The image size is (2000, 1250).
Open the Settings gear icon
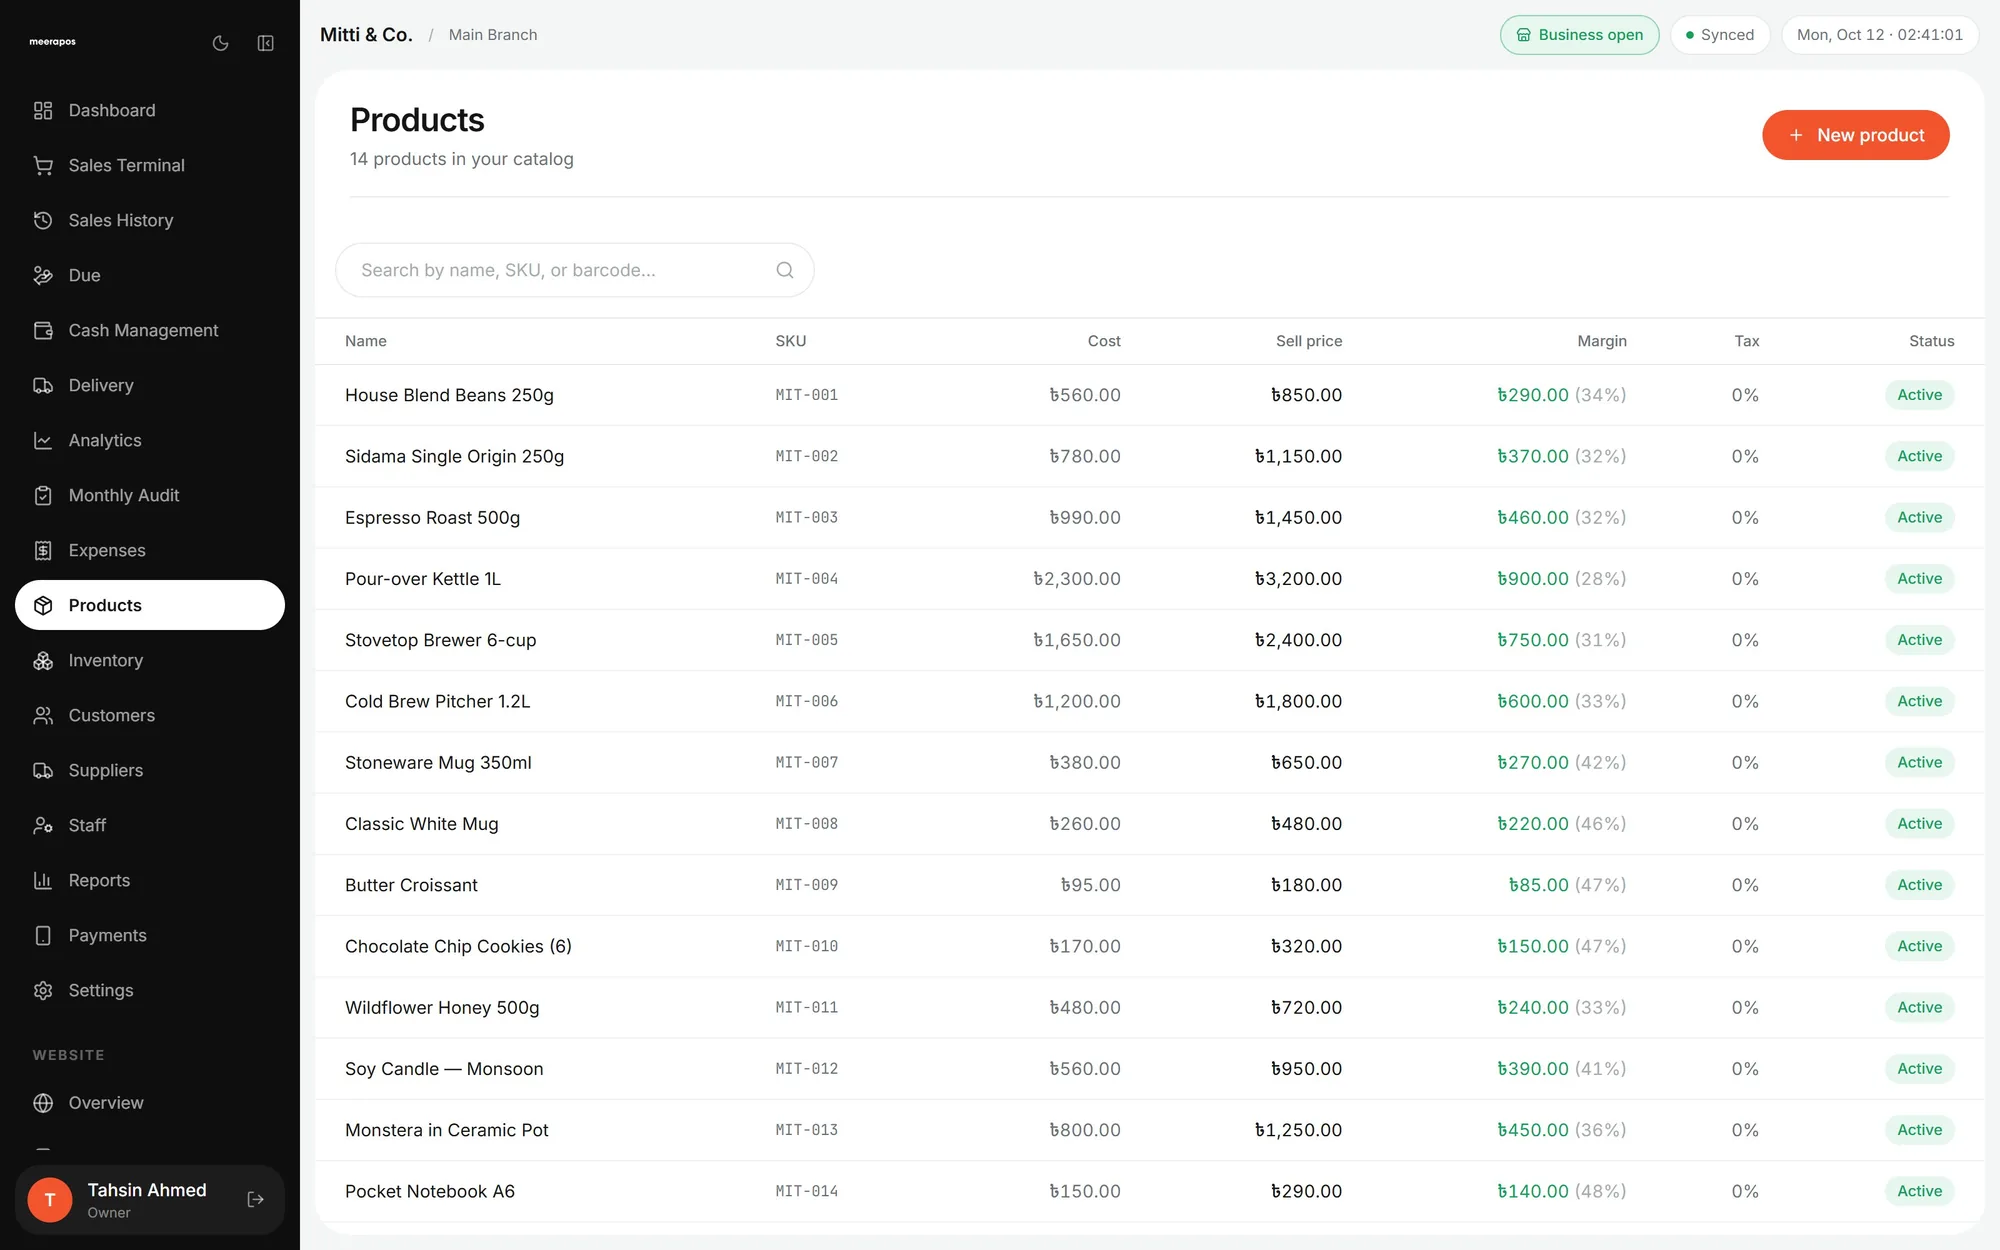(43, 990)
